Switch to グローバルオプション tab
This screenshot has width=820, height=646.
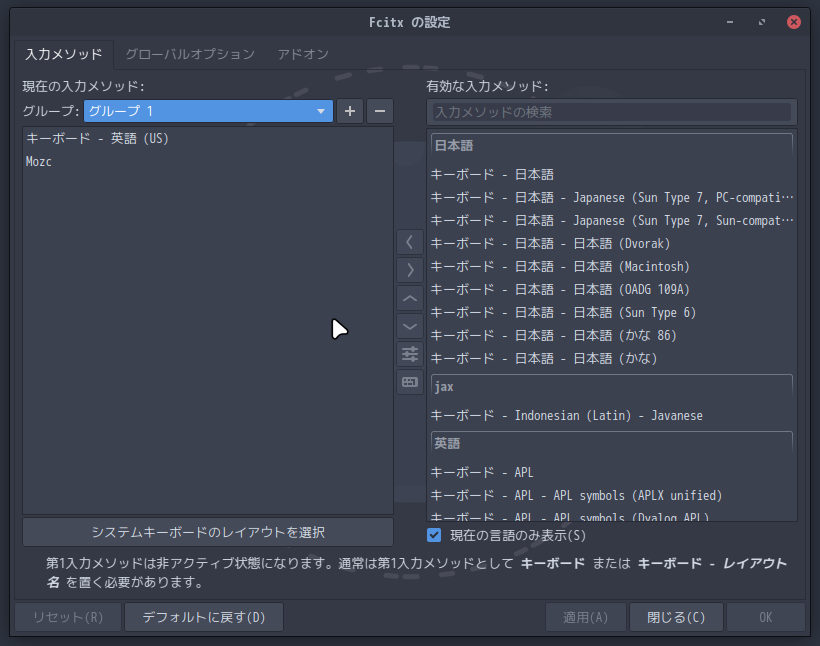pyautogui.click(x=190, y=54)
